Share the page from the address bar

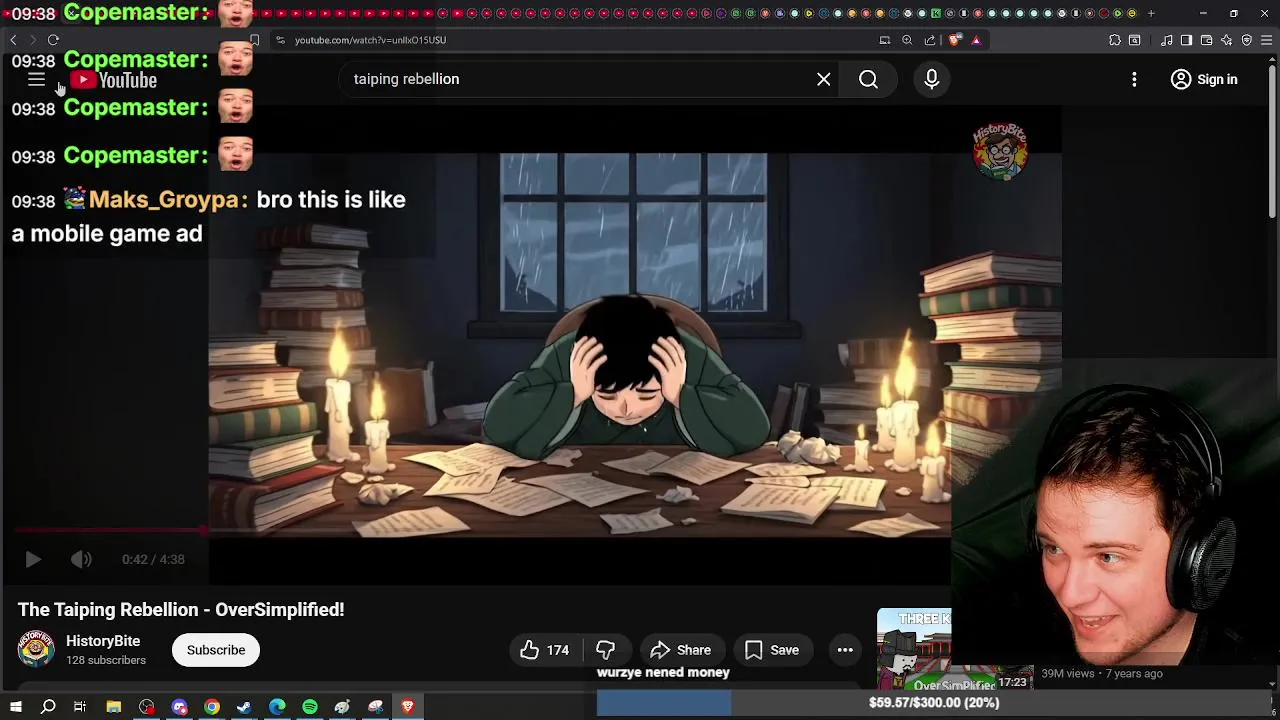[x=930, y=40]
